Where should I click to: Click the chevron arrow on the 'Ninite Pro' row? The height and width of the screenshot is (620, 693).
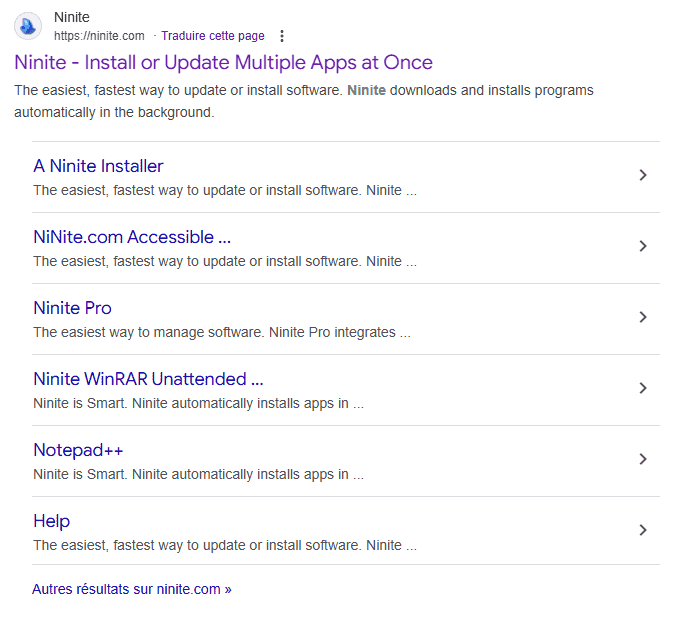pos(643,317)
